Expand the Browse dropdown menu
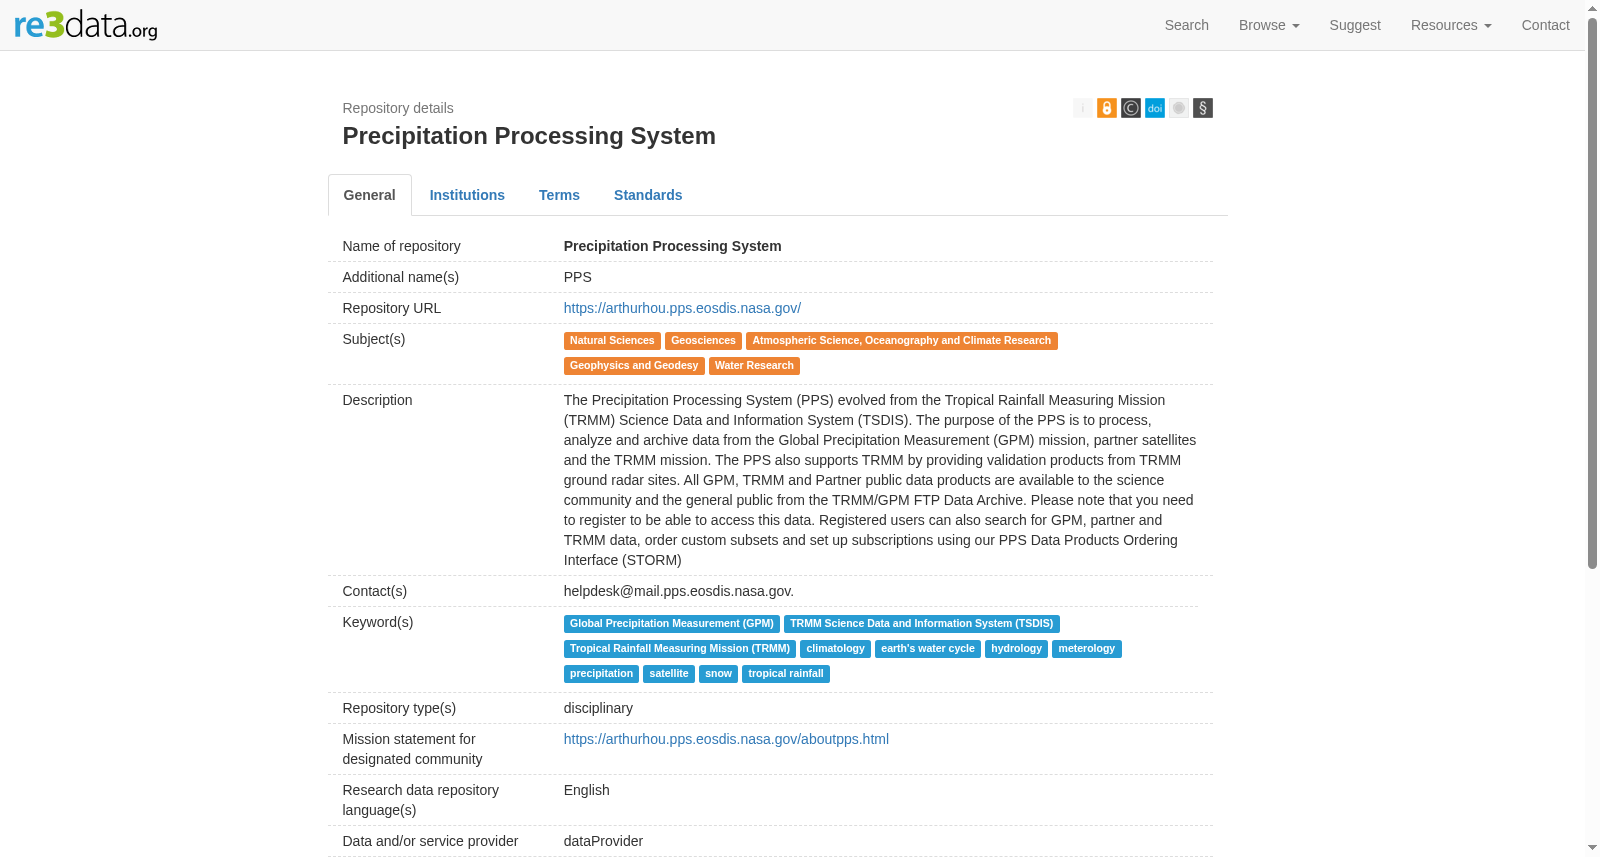 pos(1269,25)
